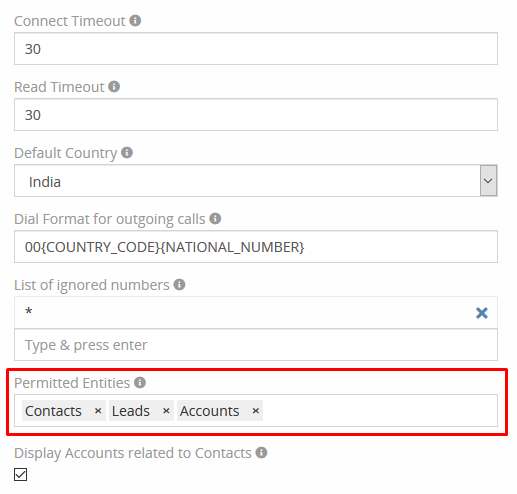517x494 pixels.
Task: Click the Dial Format outgoing calls field
Action: (256, 247)
